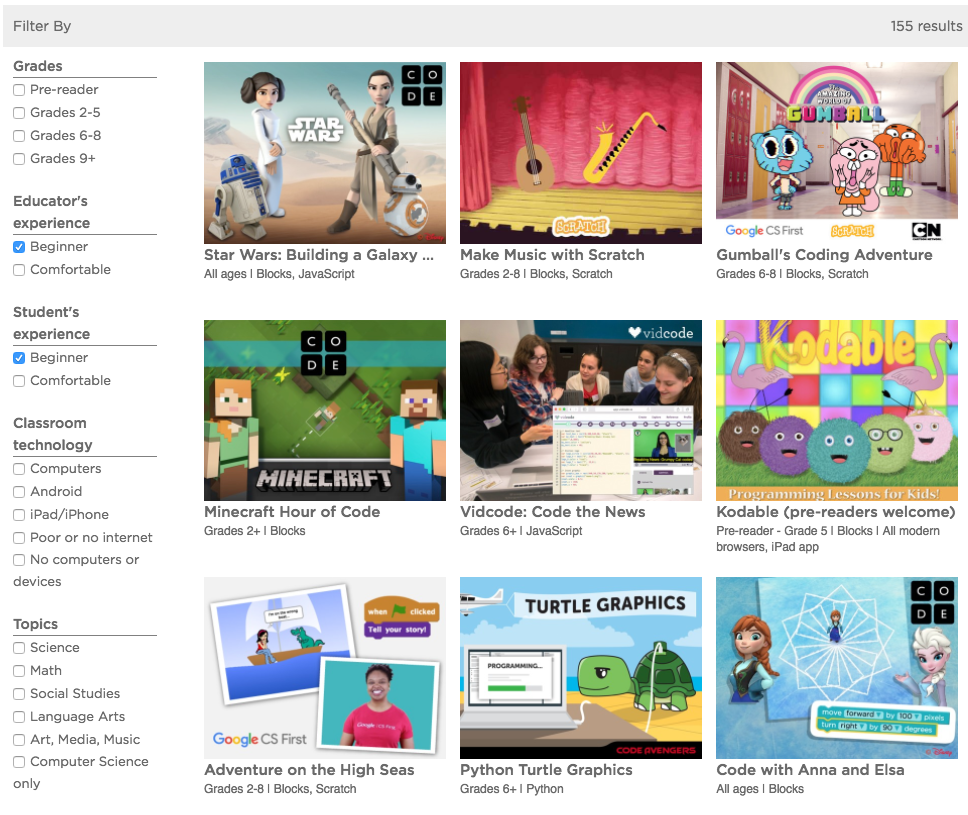968x815 pixels.
Task: Check Computer Science only topic
Action: (x=19, y=762)
